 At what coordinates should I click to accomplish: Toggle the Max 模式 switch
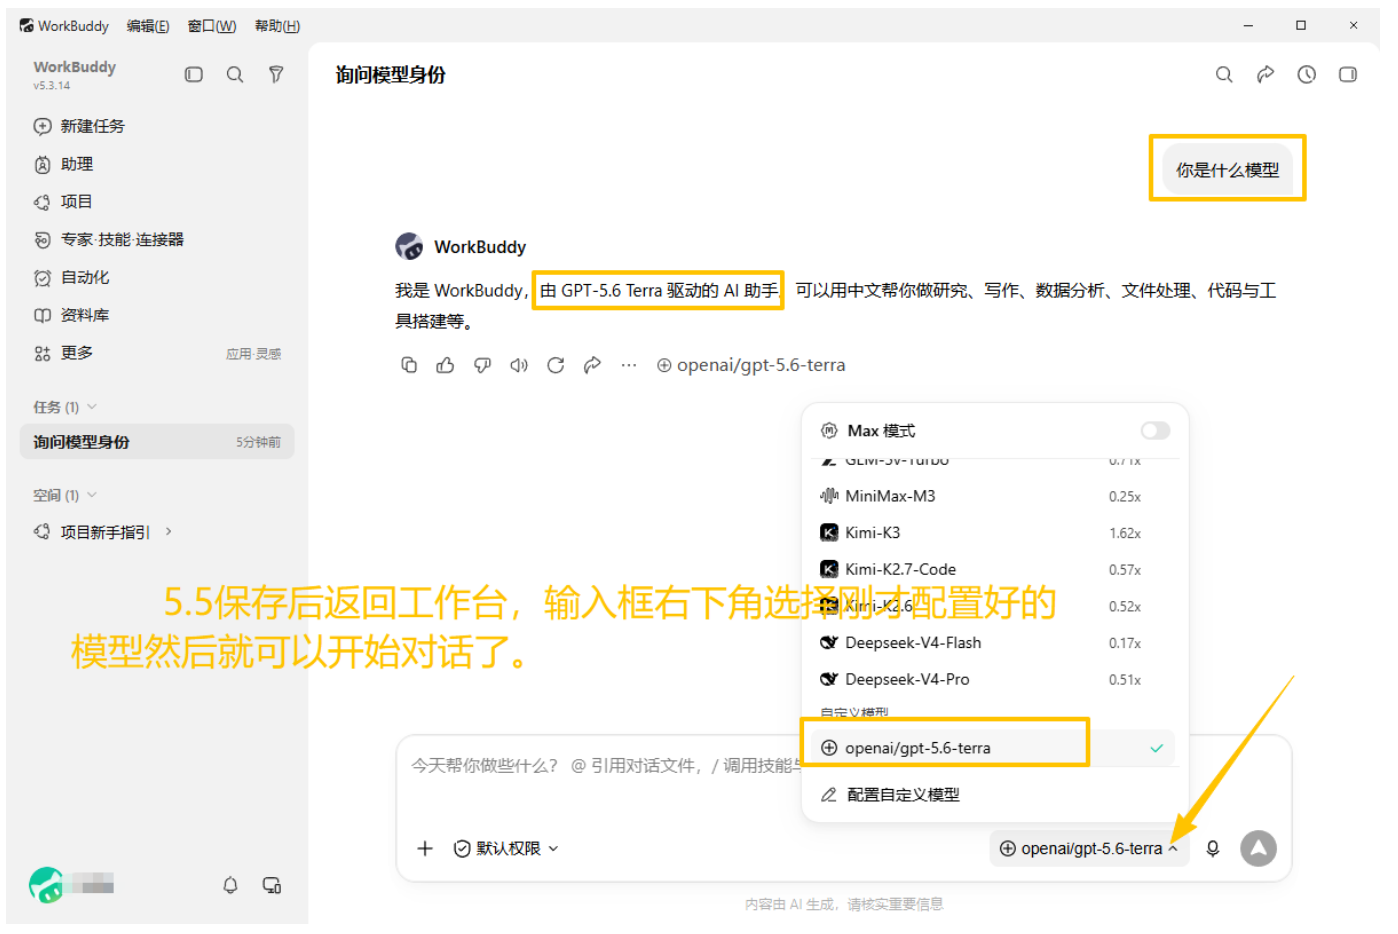pos(1155,430)
